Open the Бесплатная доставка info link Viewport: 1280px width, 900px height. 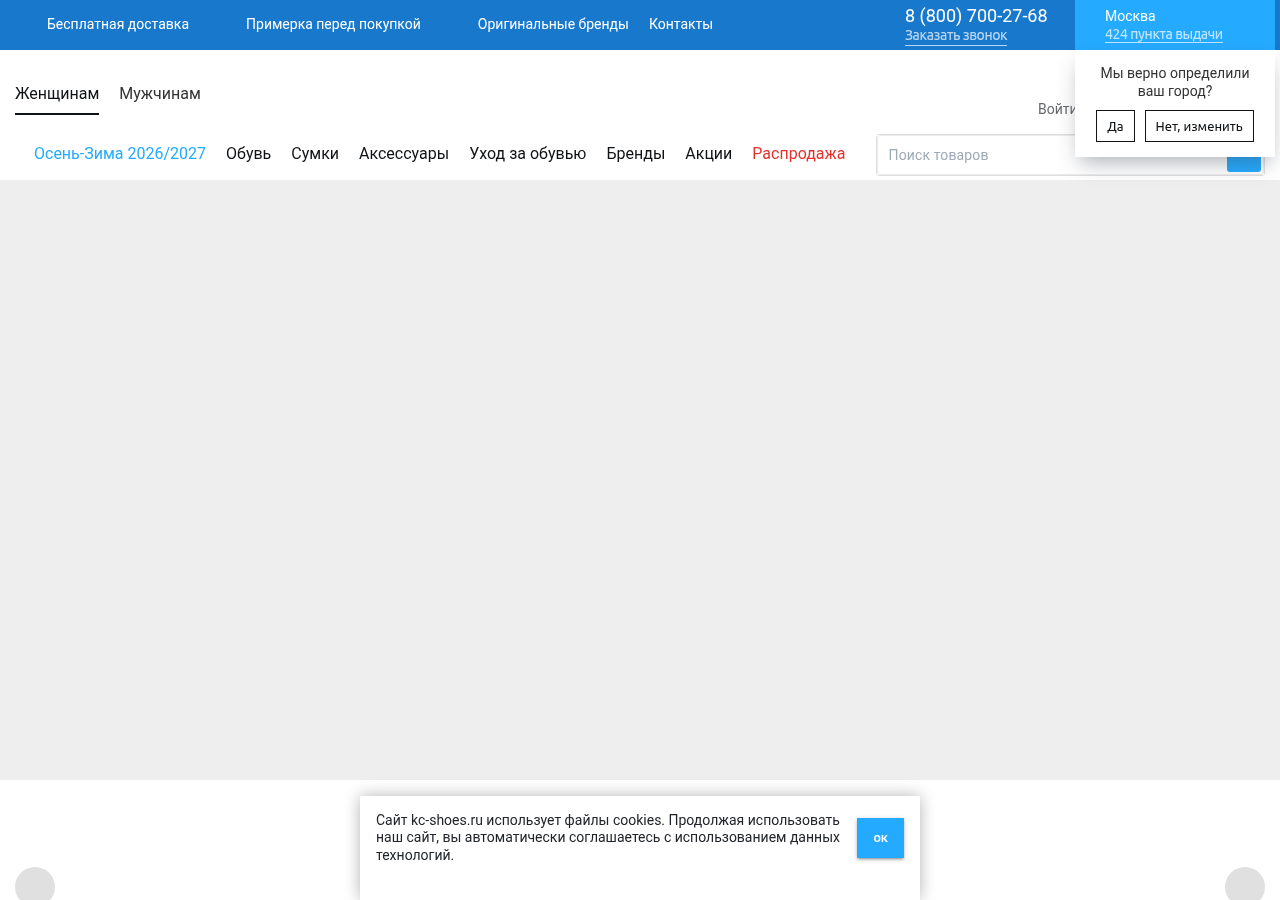click(118, 24)
